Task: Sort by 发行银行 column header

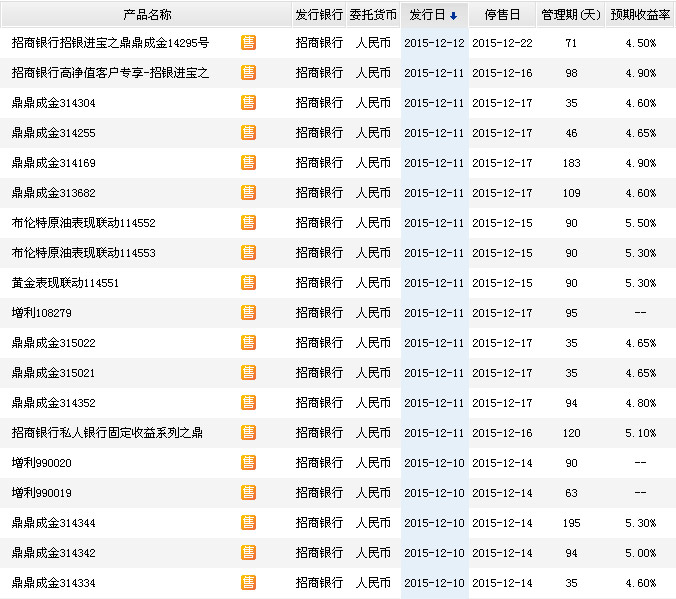Action: coord(319,15)
